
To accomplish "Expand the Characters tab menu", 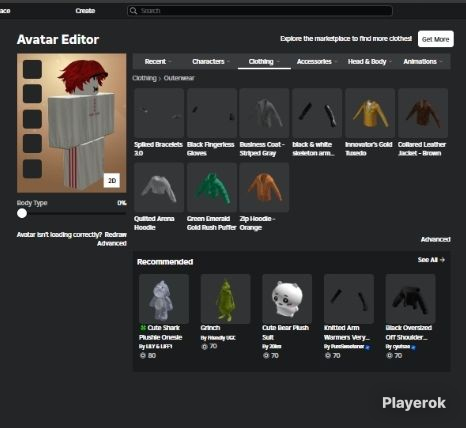I will coord(211,62).
